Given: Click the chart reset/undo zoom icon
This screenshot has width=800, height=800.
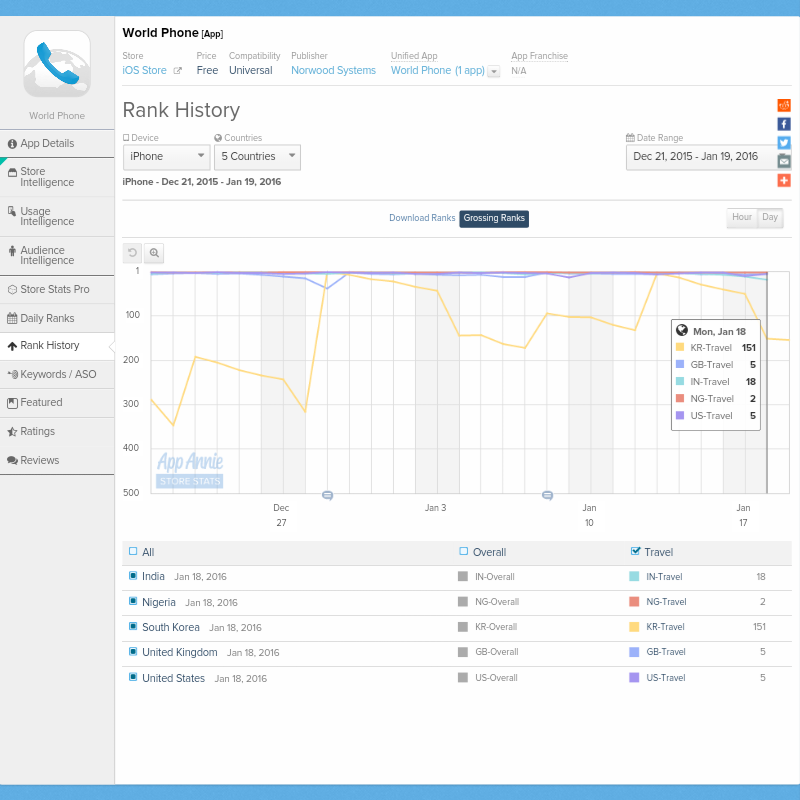Looking at the screenshot, I should point(132,253).
